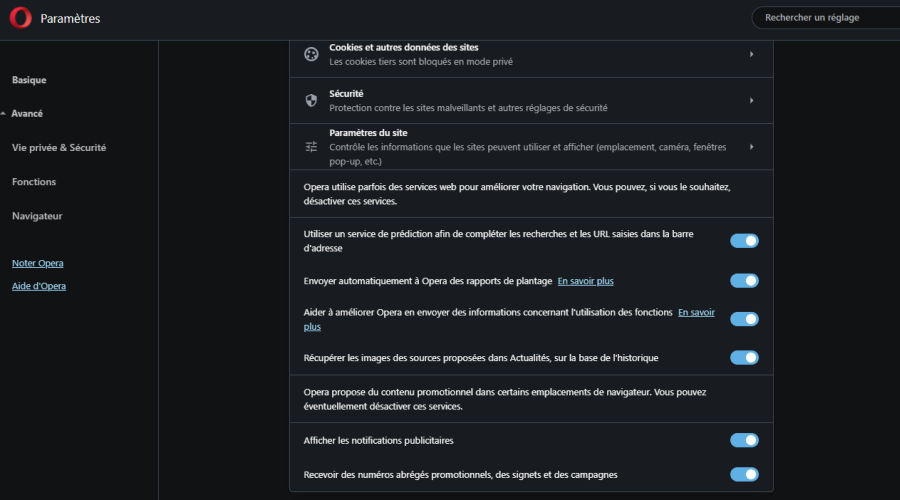Expand the Cookies et autres données chevron
Viewport: 900px width, 500px height.
click(751, 54)
